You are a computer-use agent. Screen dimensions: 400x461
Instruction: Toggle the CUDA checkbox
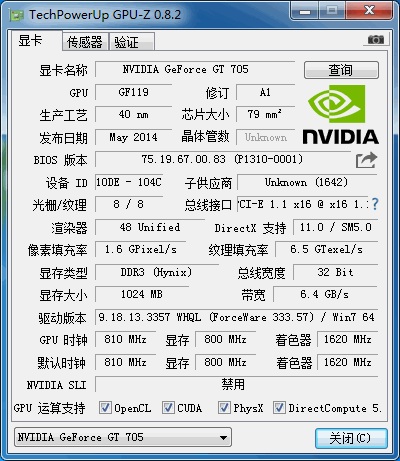click(168, 407)
